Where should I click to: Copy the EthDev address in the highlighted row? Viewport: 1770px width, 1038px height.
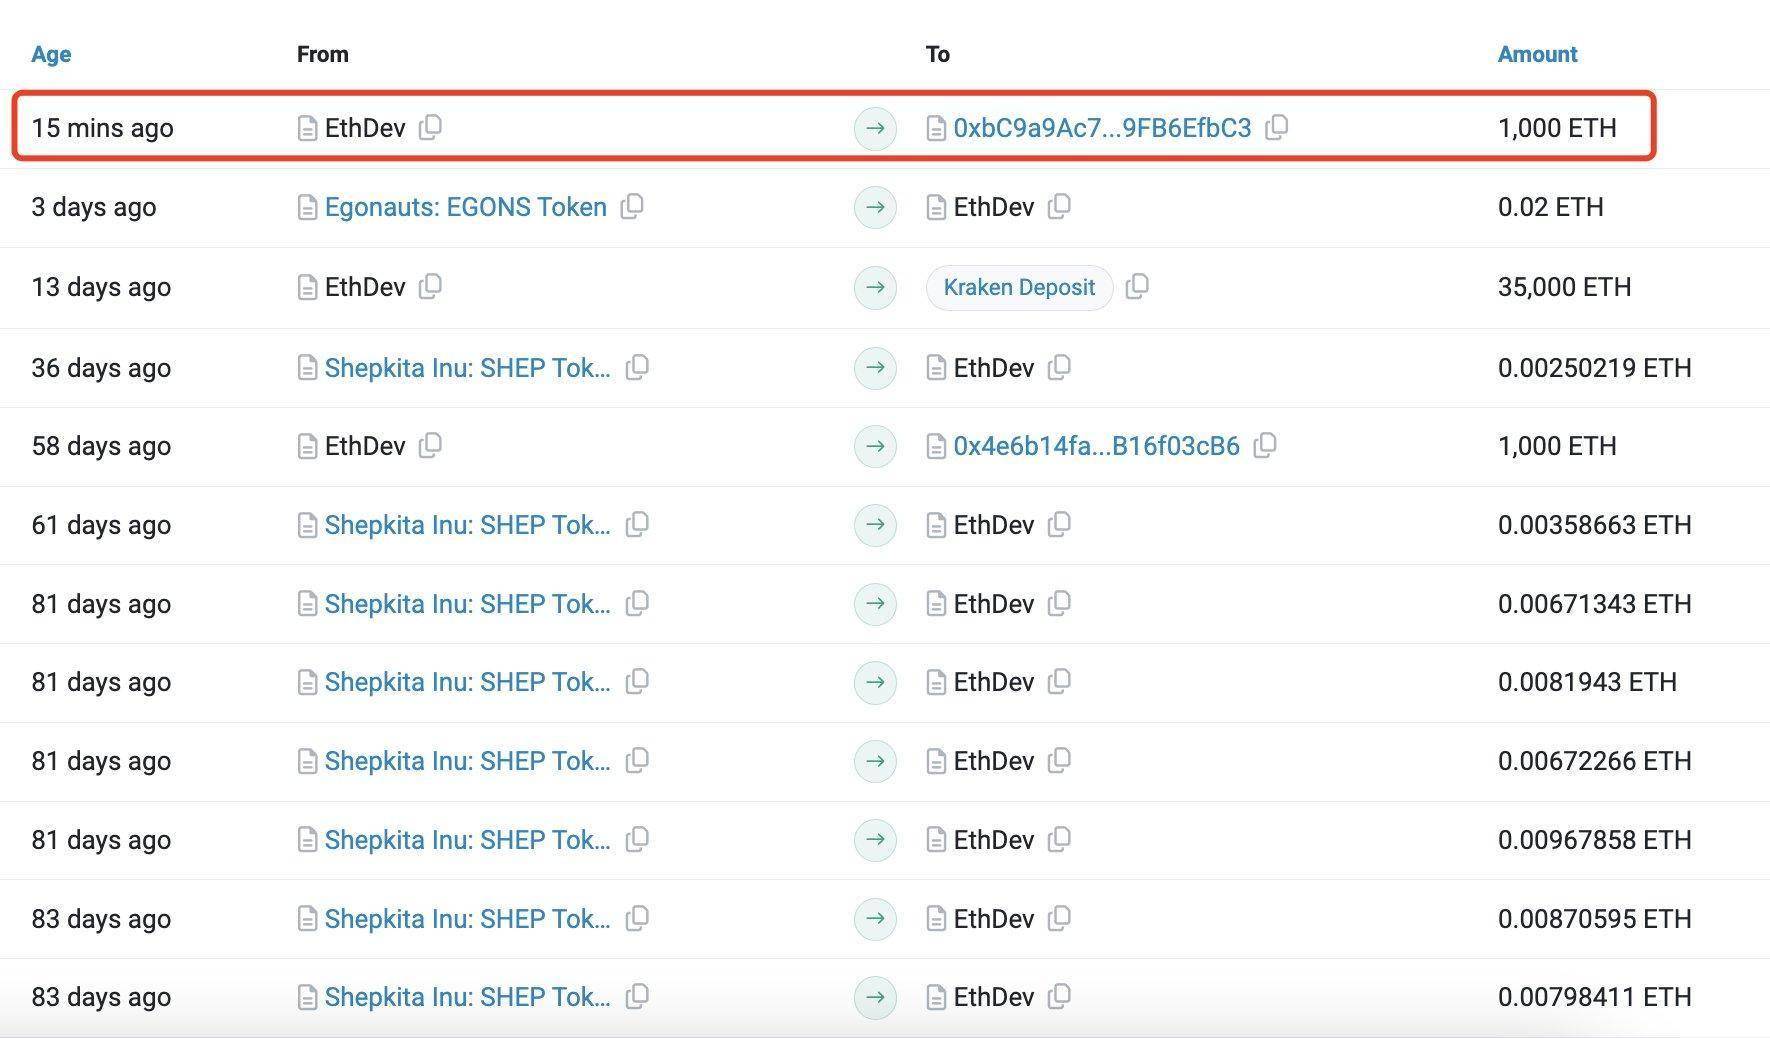(x=431, y=128)
